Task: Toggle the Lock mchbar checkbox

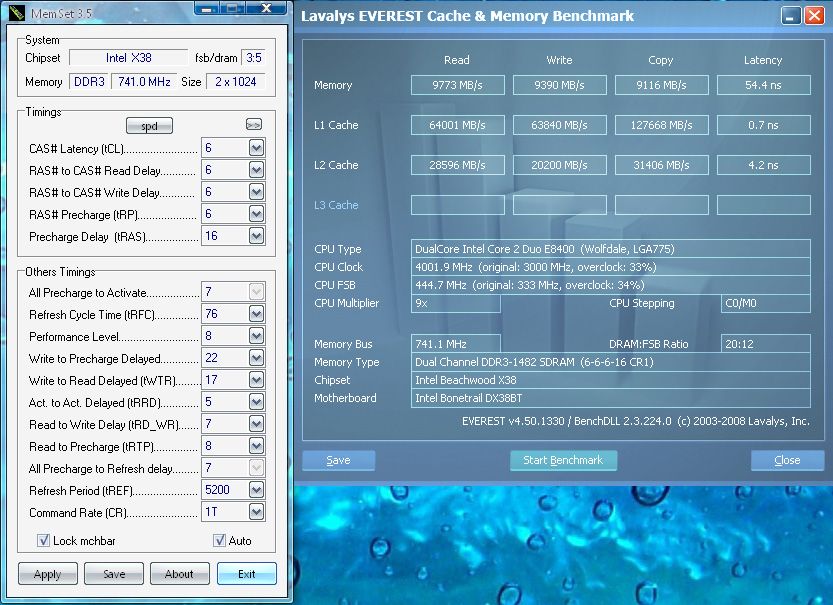Action: pyautogui.click(x=44, y=540)
